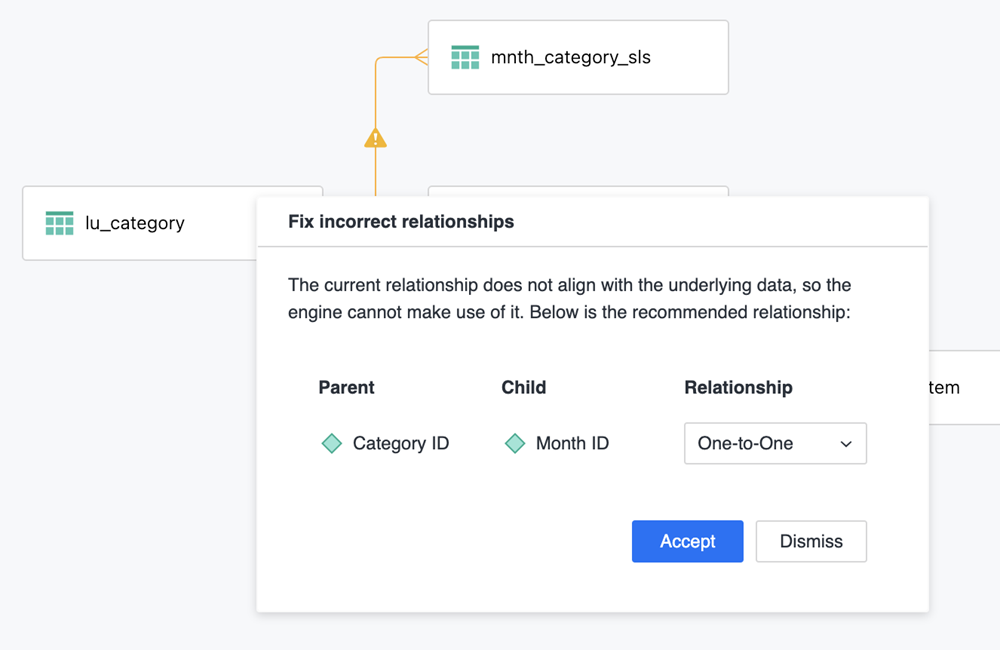Screen dimensions: 1000x650
Task: Click the Category ID diamond attribute icon
Action: pos(332,443)
